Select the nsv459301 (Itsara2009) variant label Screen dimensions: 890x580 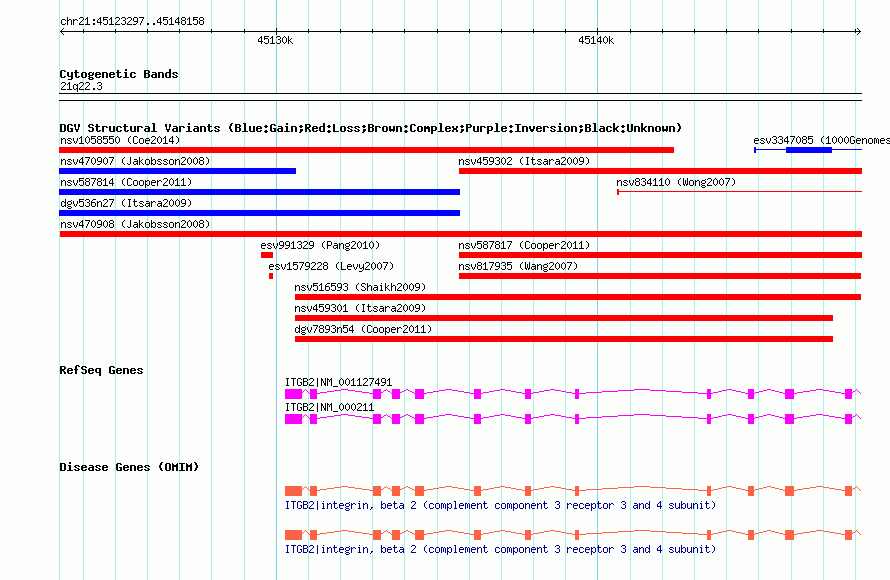click(x=360, y=308)
